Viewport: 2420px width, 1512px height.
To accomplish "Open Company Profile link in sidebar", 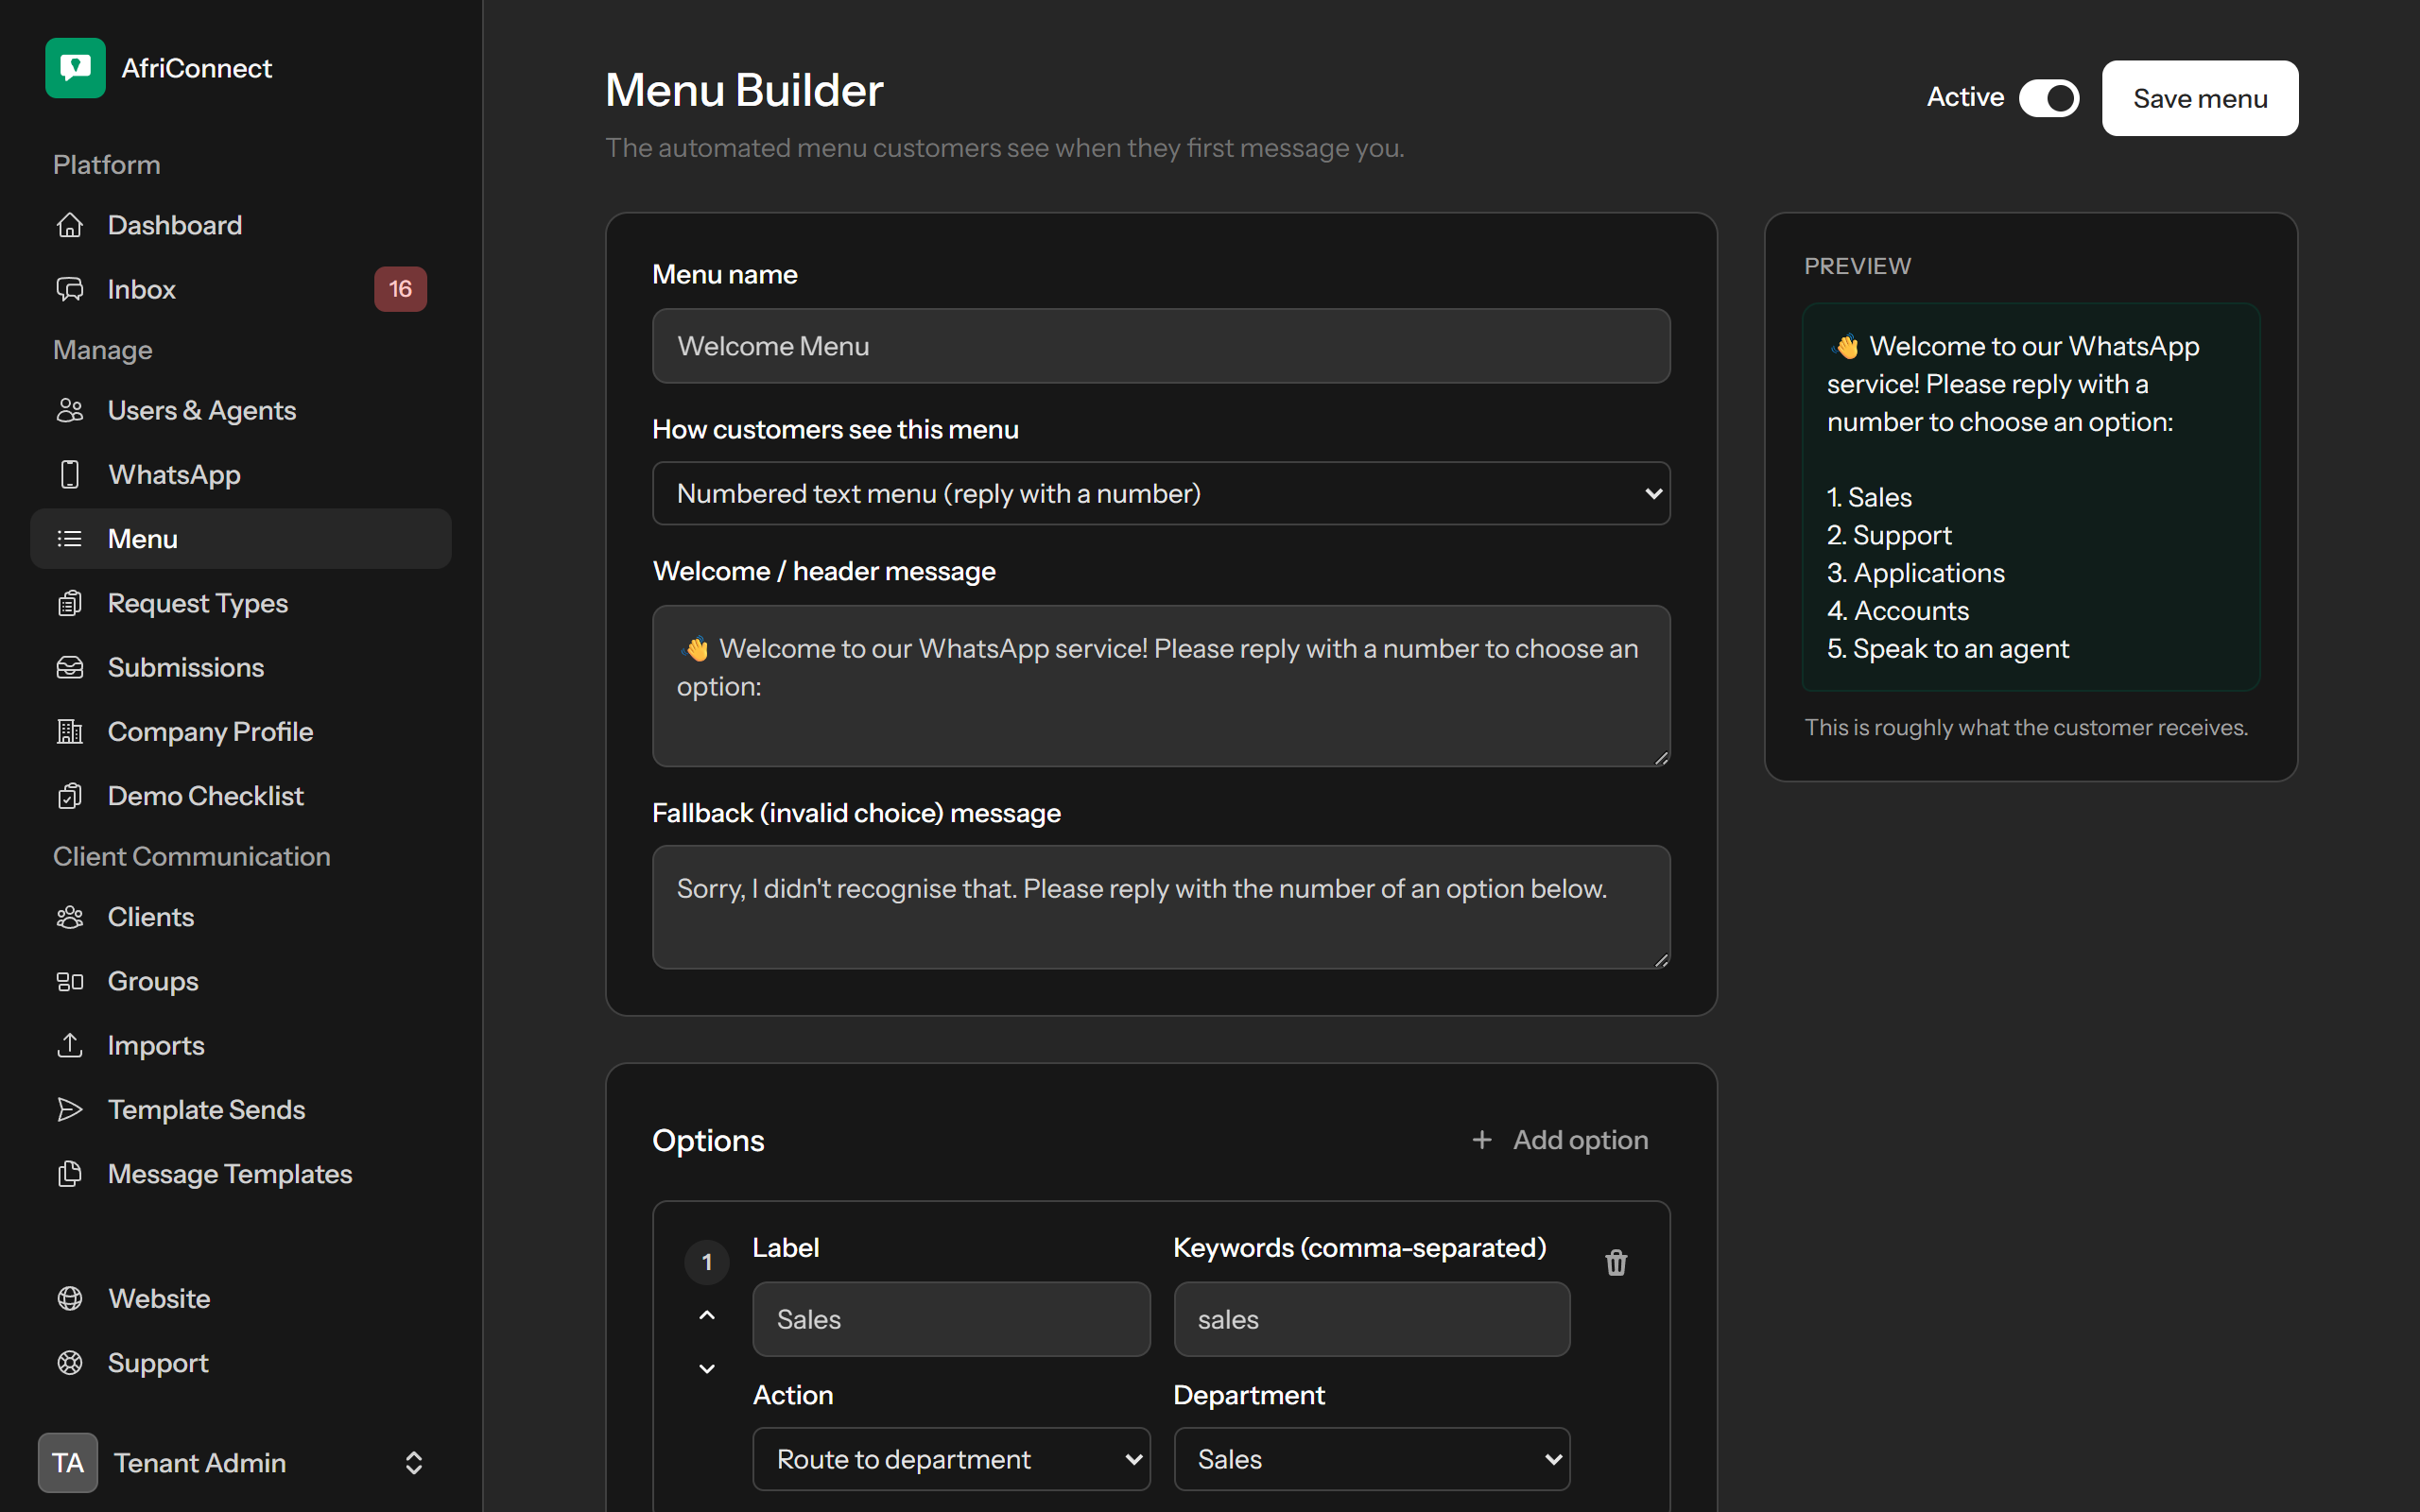I will (241, 731).
